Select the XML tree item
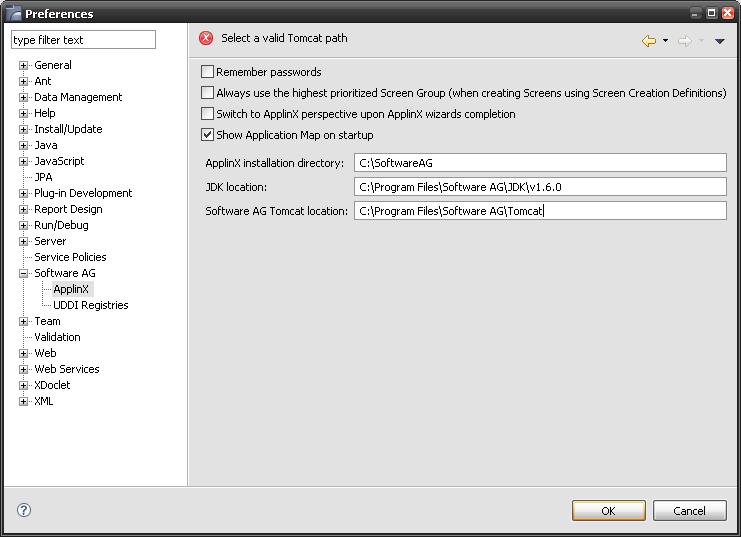Image resolution: width=741 pixels, height=537 pixels. 43,401
